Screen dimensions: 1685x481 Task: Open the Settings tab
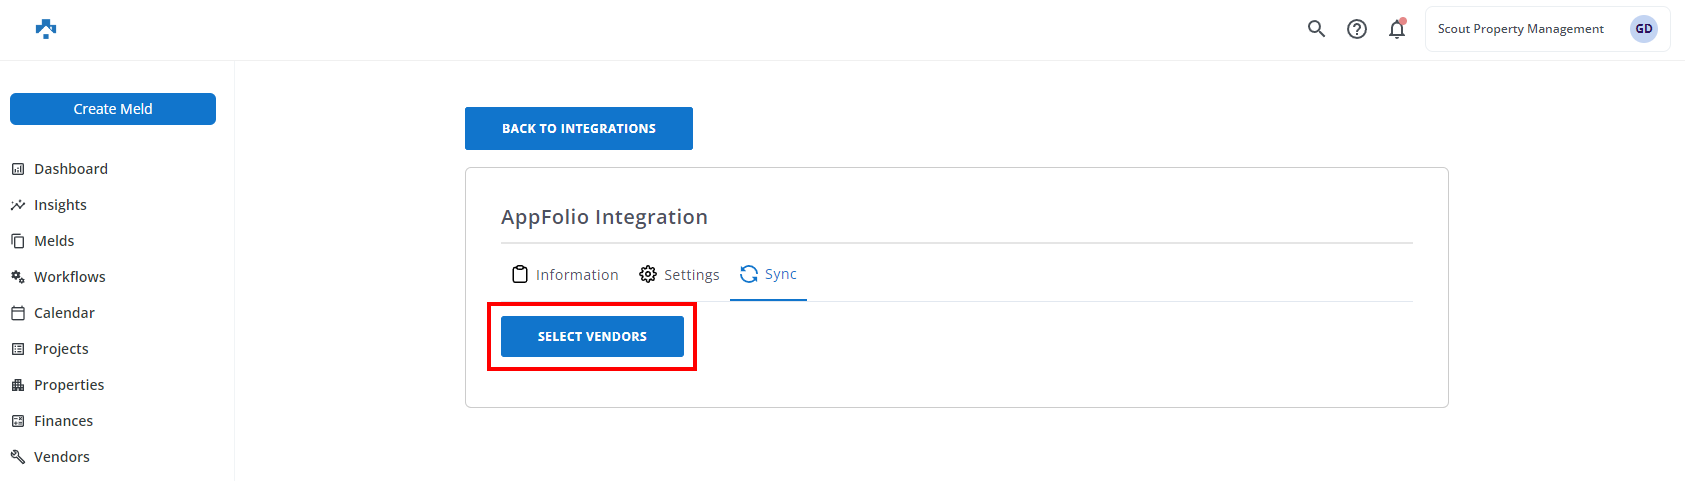click(680, 275)
